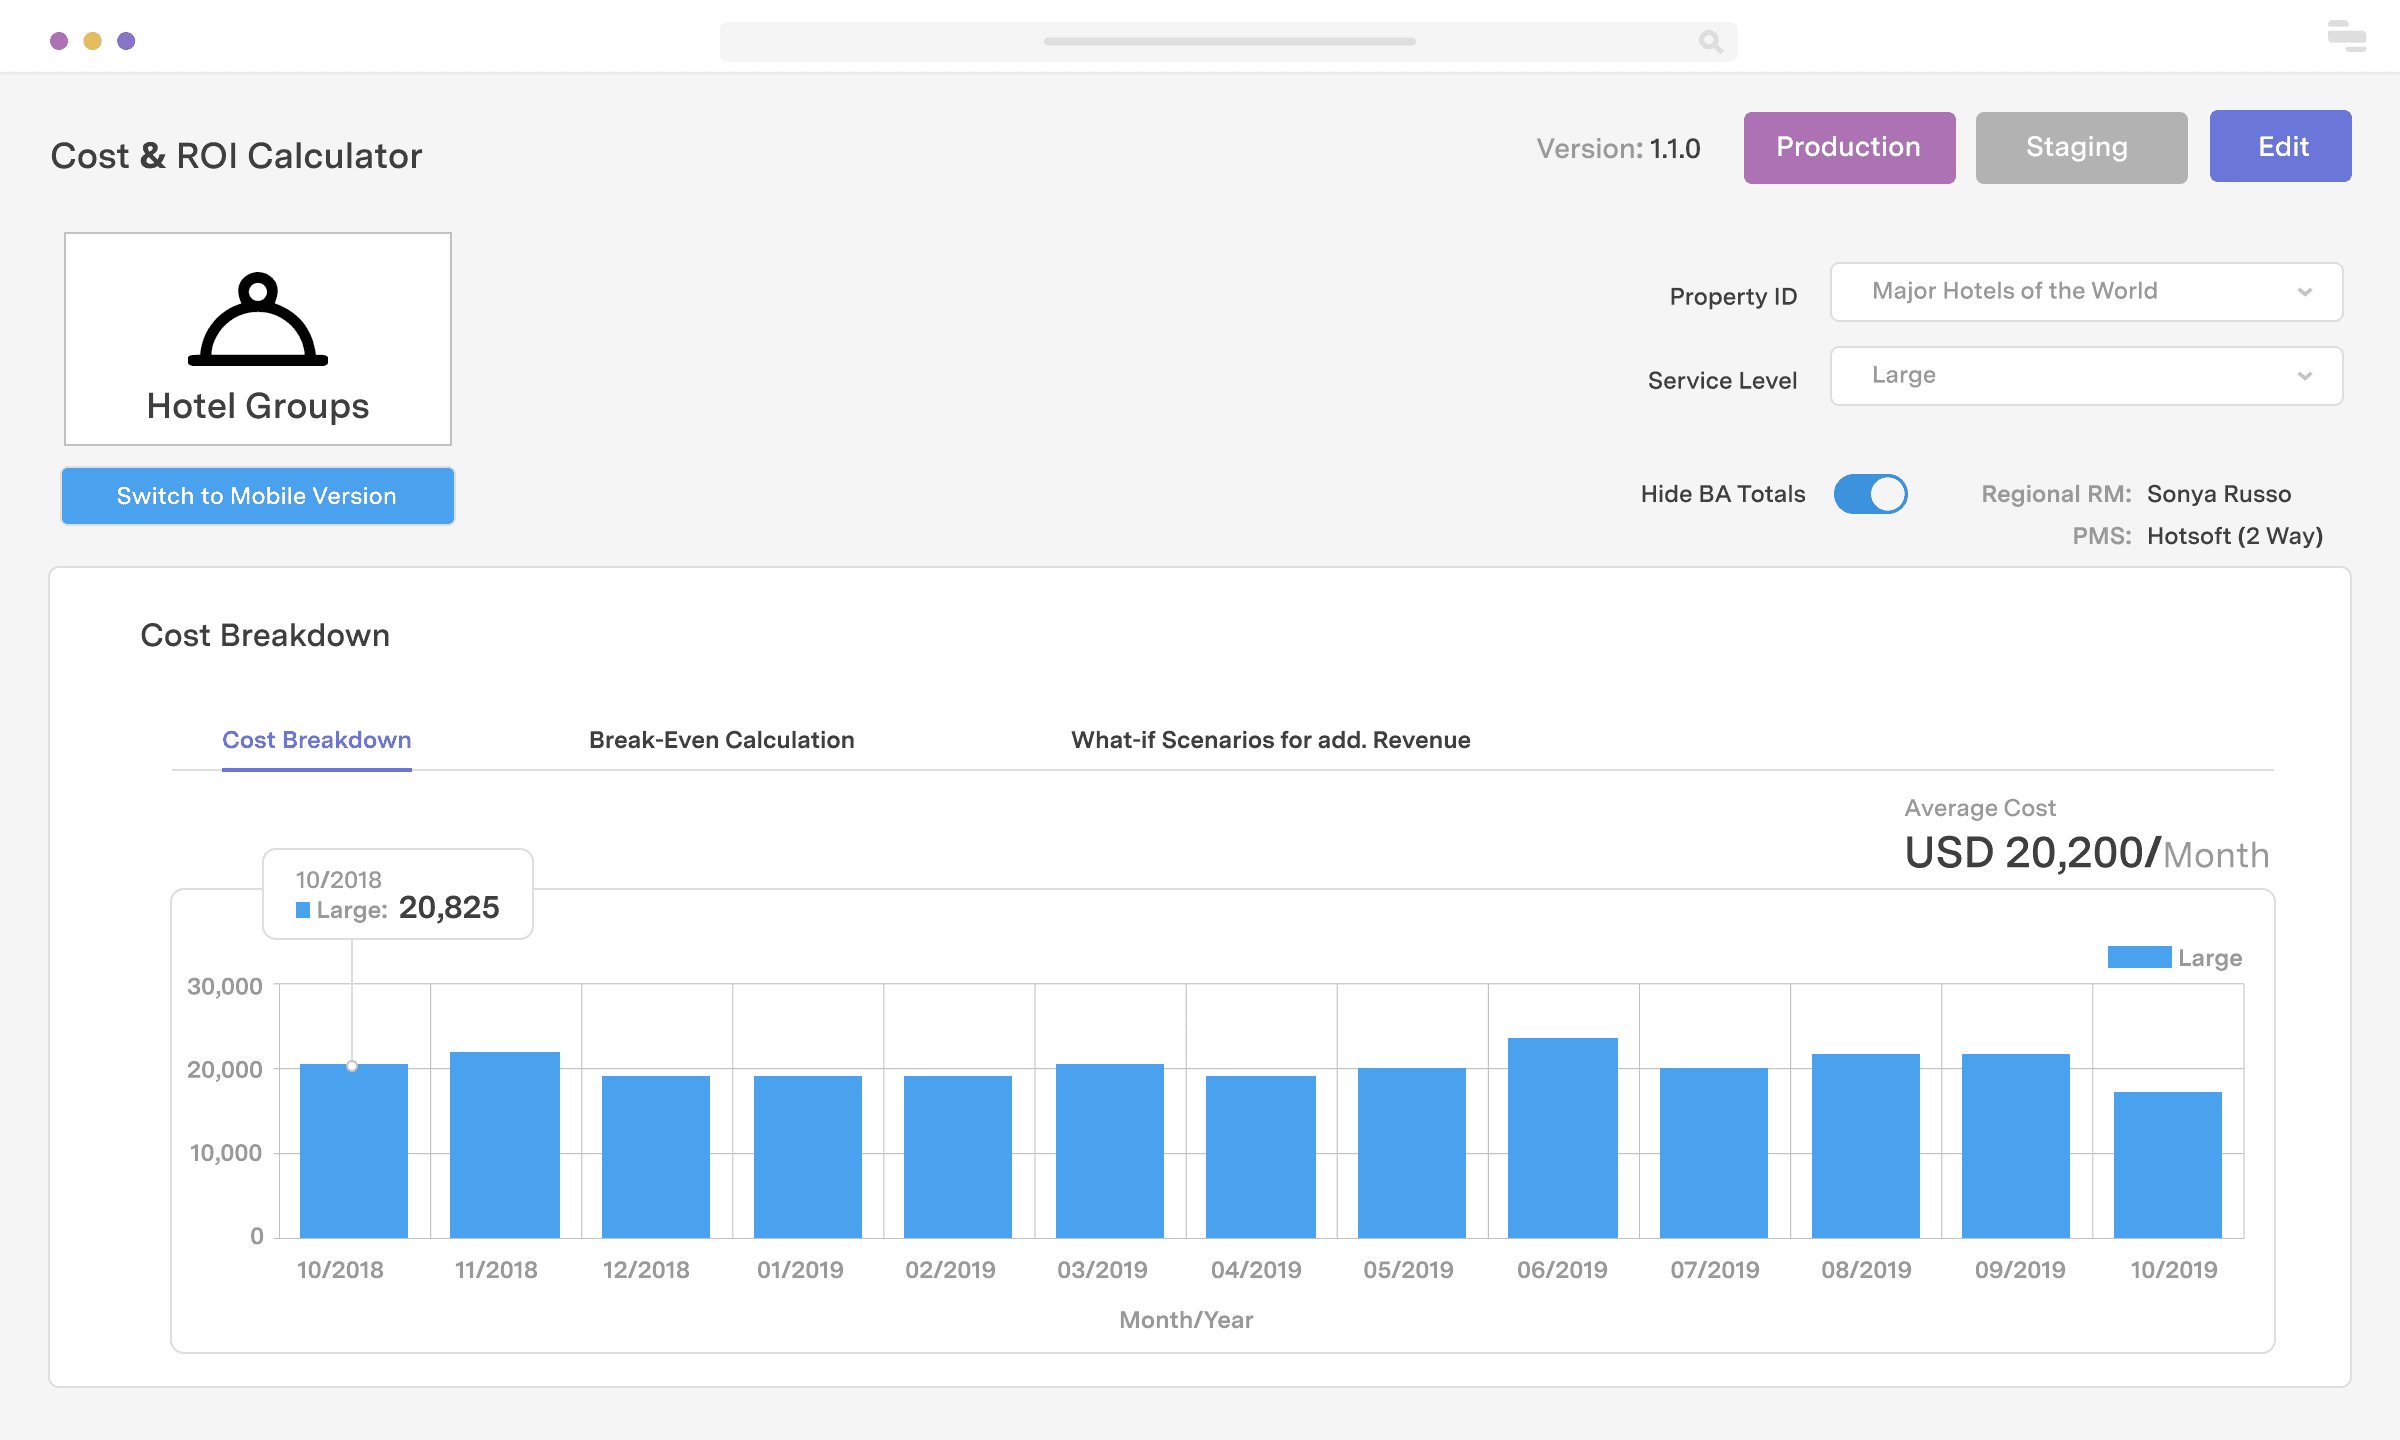Select the Cost Breakdown tab
The image size is (2400, 1440).
click(x=316, y=740)
